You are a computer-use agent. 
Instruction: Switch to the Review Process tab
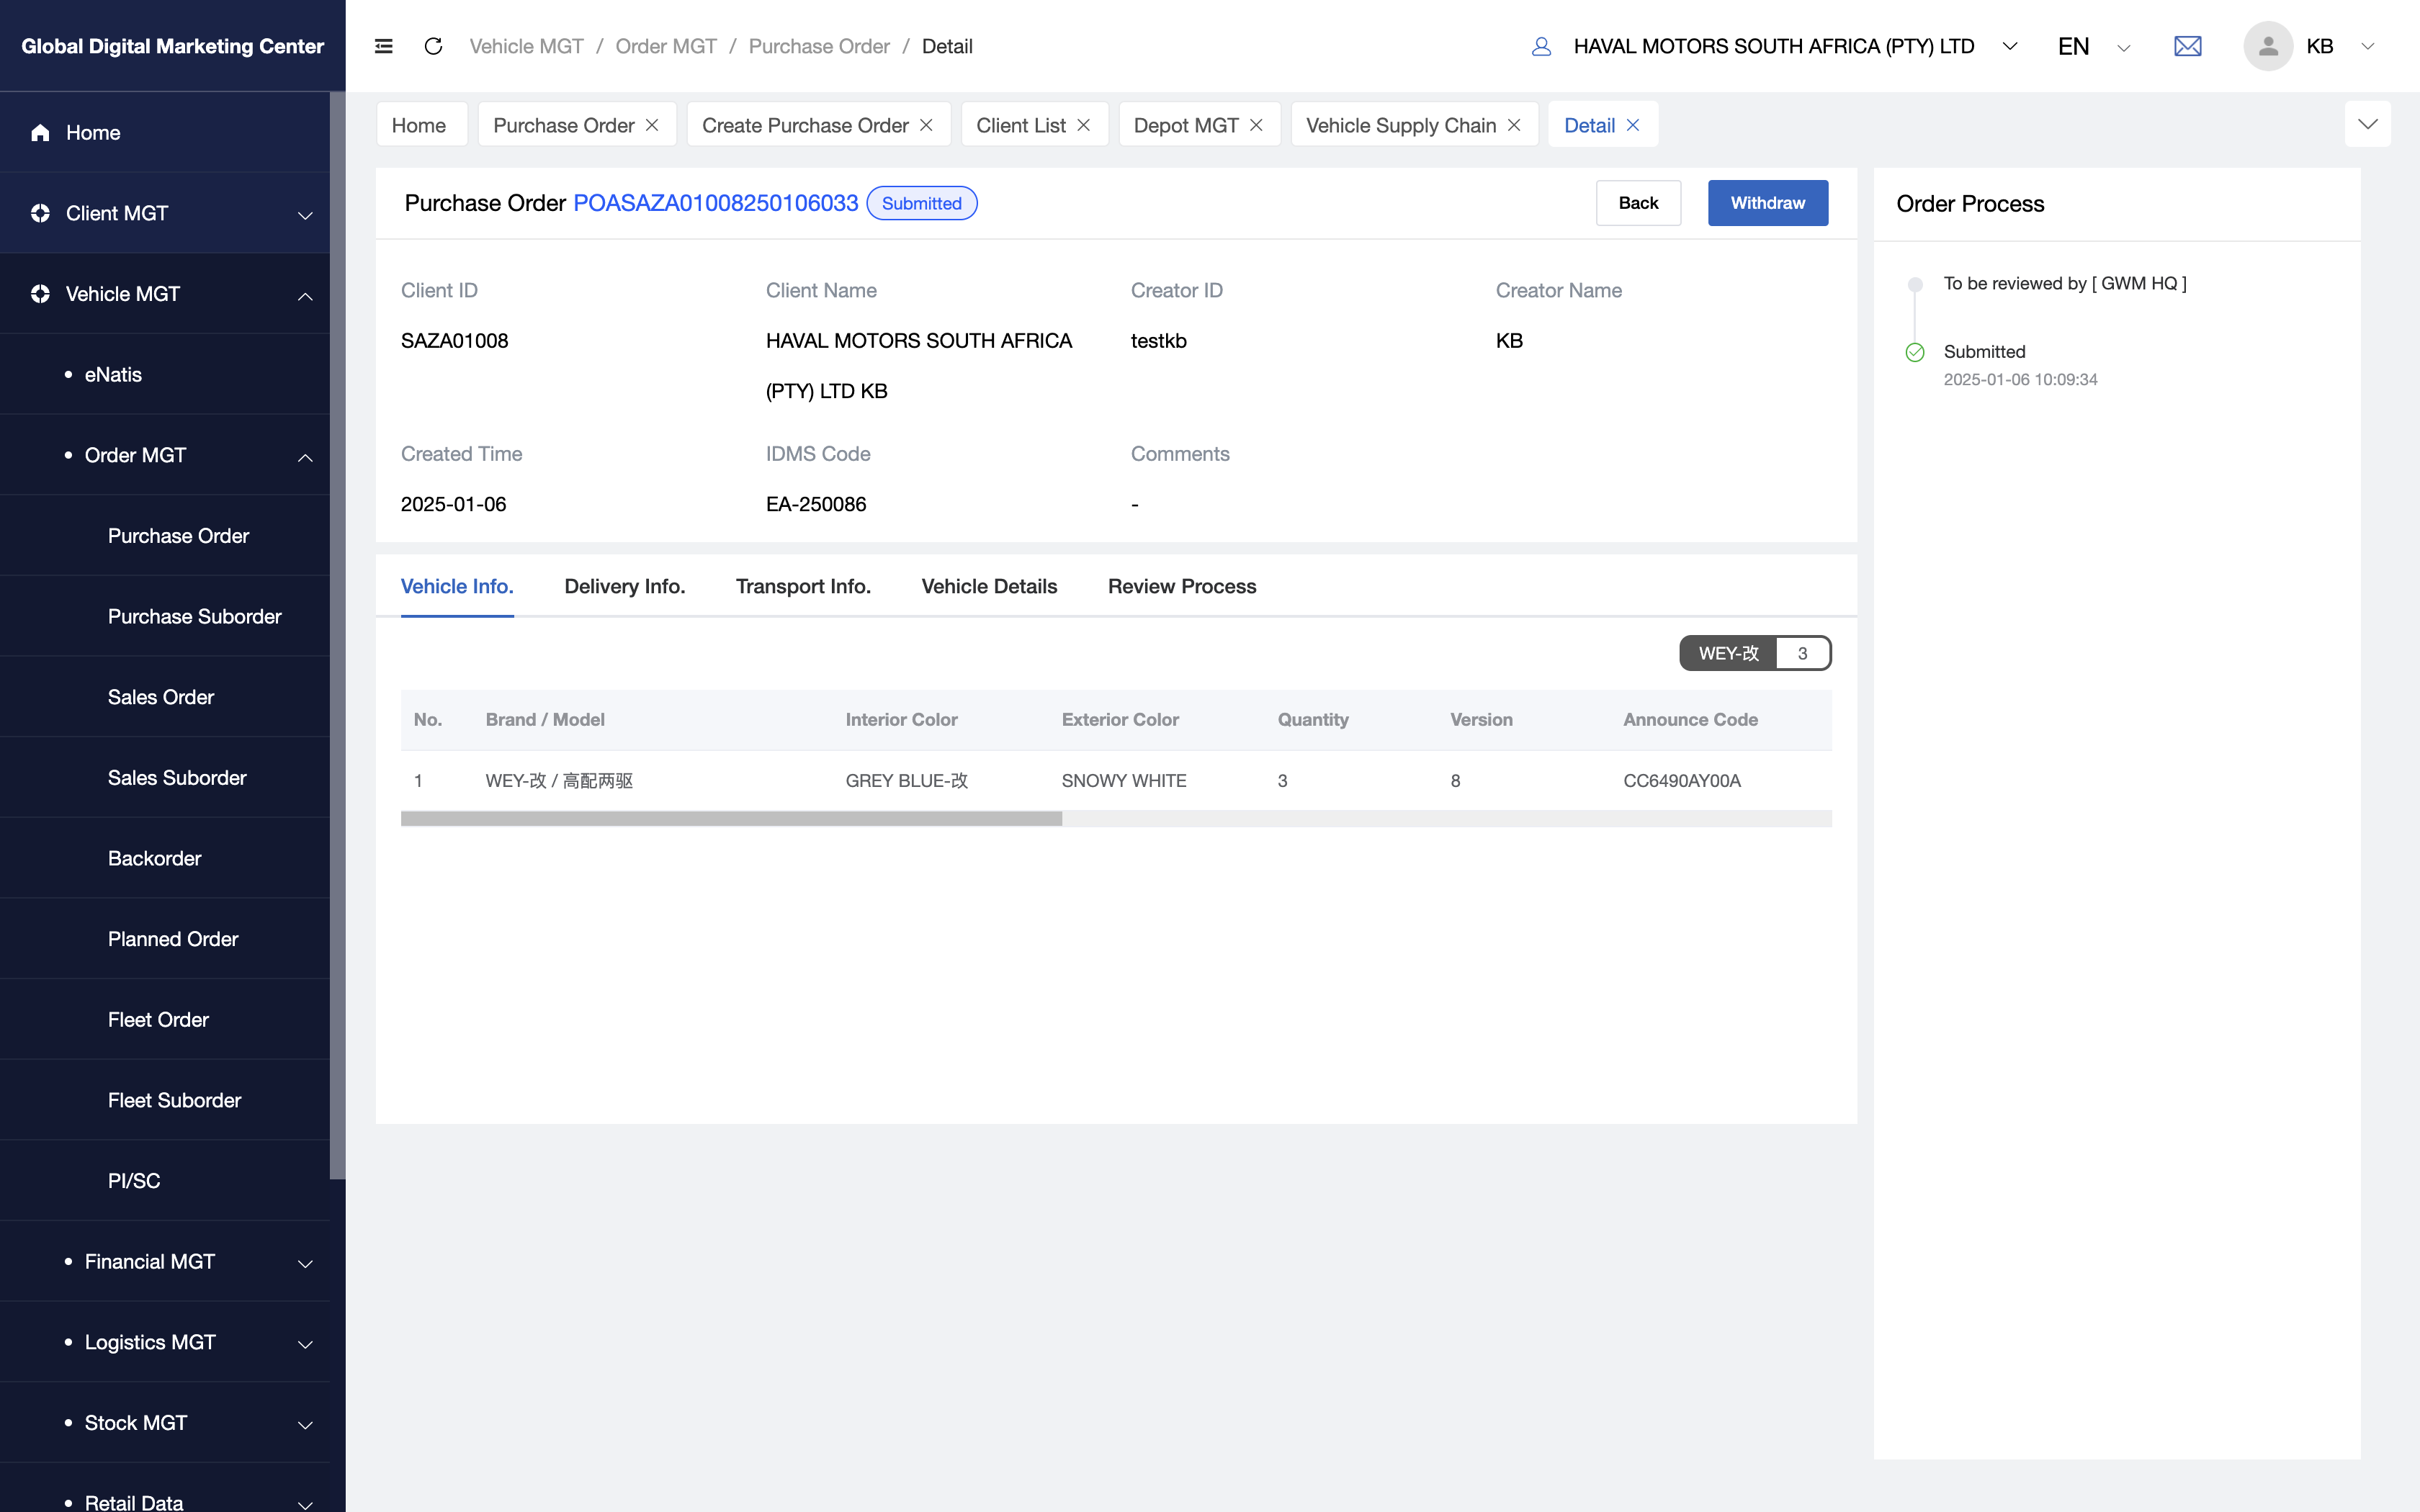[1182, 586]
